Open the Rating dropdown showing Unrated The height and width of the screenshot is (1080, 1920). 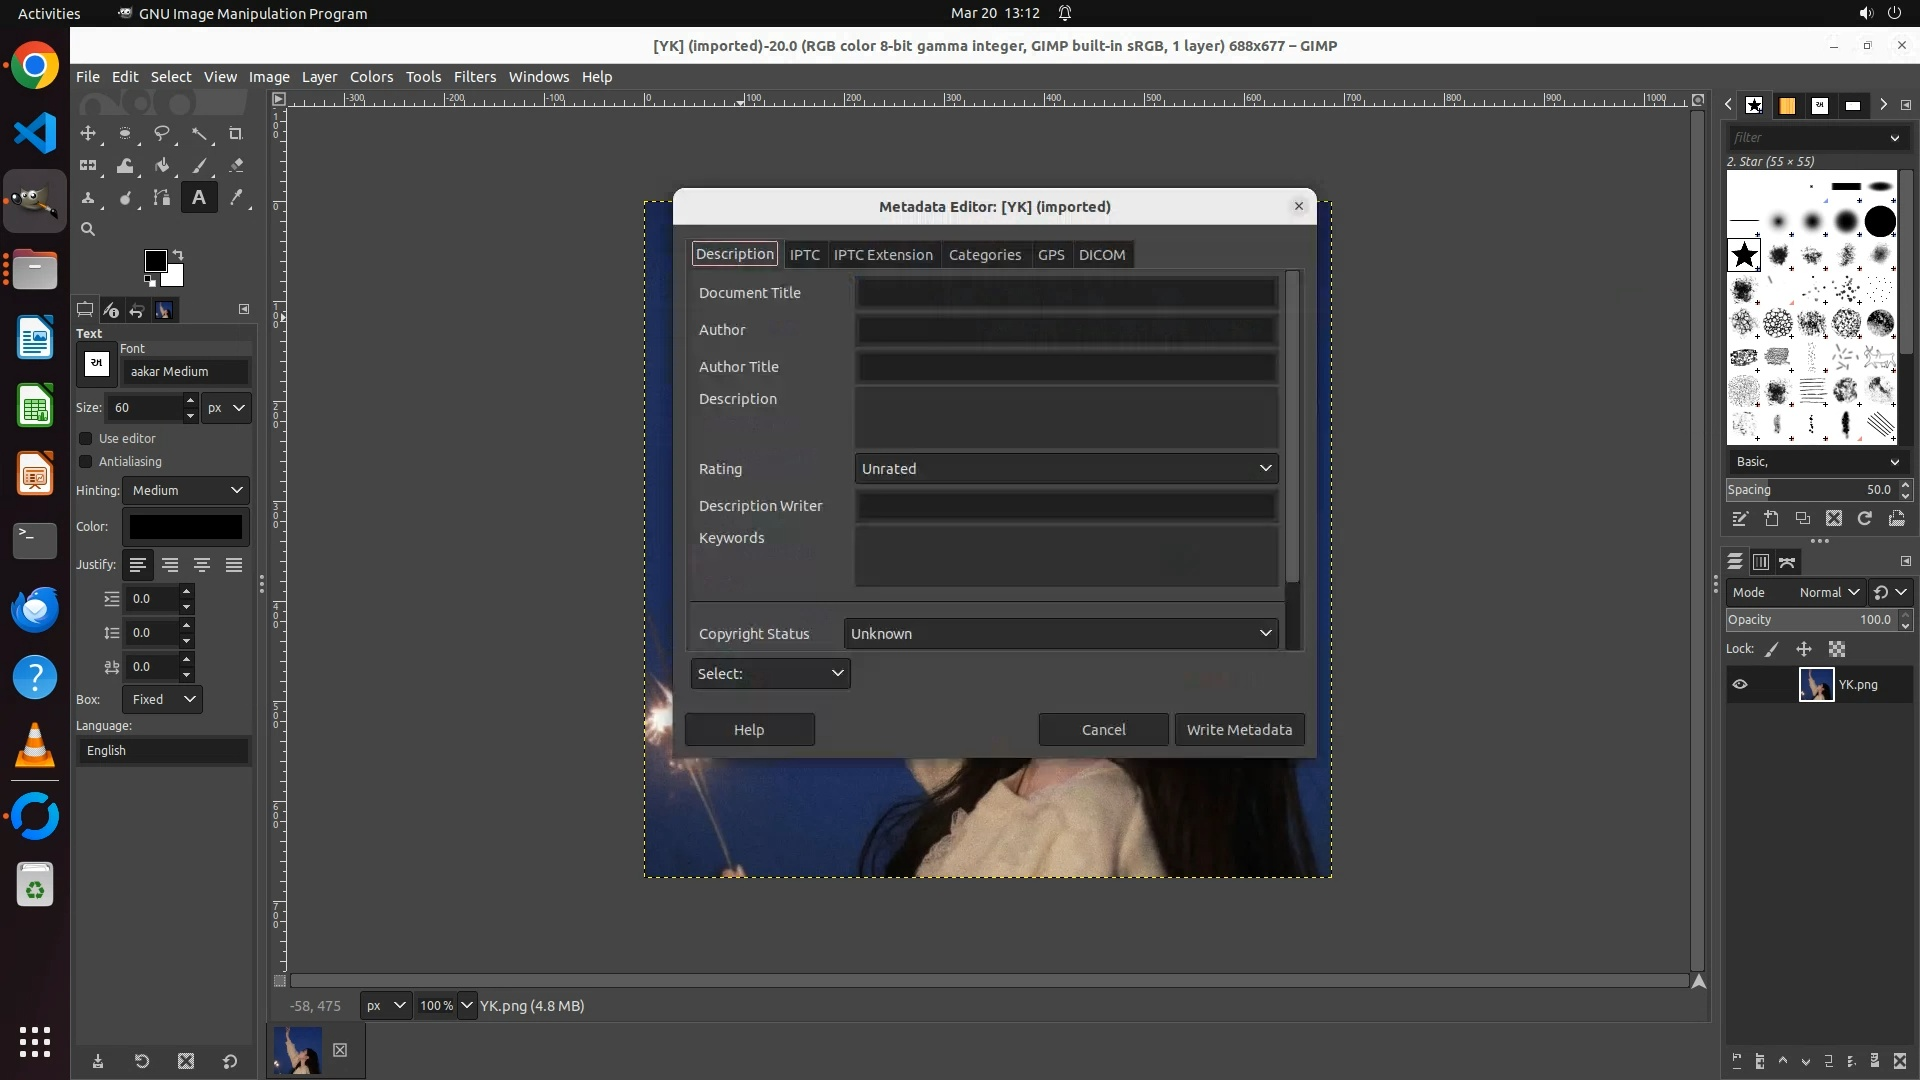pos(1066,469)
